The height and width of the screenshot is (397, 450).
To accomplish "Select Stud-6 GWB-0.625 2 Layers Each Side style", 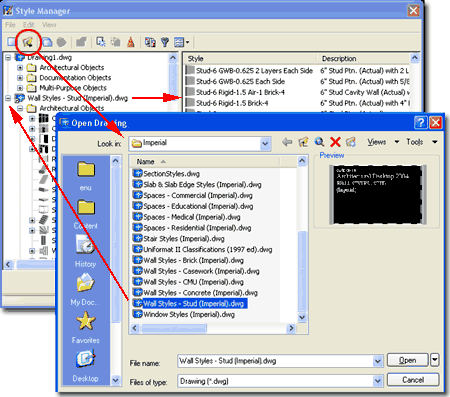I will click(x=250, y=71).
